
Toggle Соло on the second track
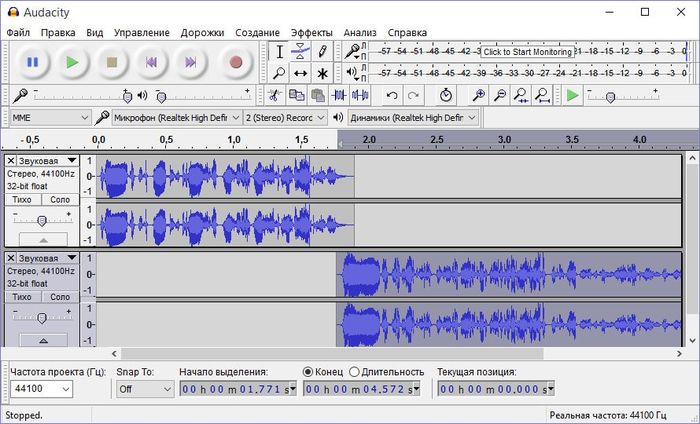coord(60,297)
